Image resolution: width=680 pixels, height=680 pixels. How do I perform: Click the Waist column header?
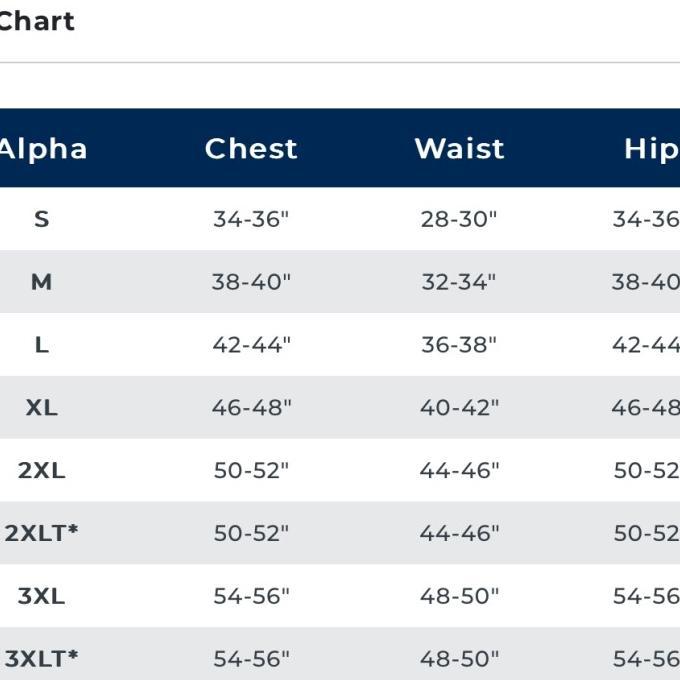459,149
